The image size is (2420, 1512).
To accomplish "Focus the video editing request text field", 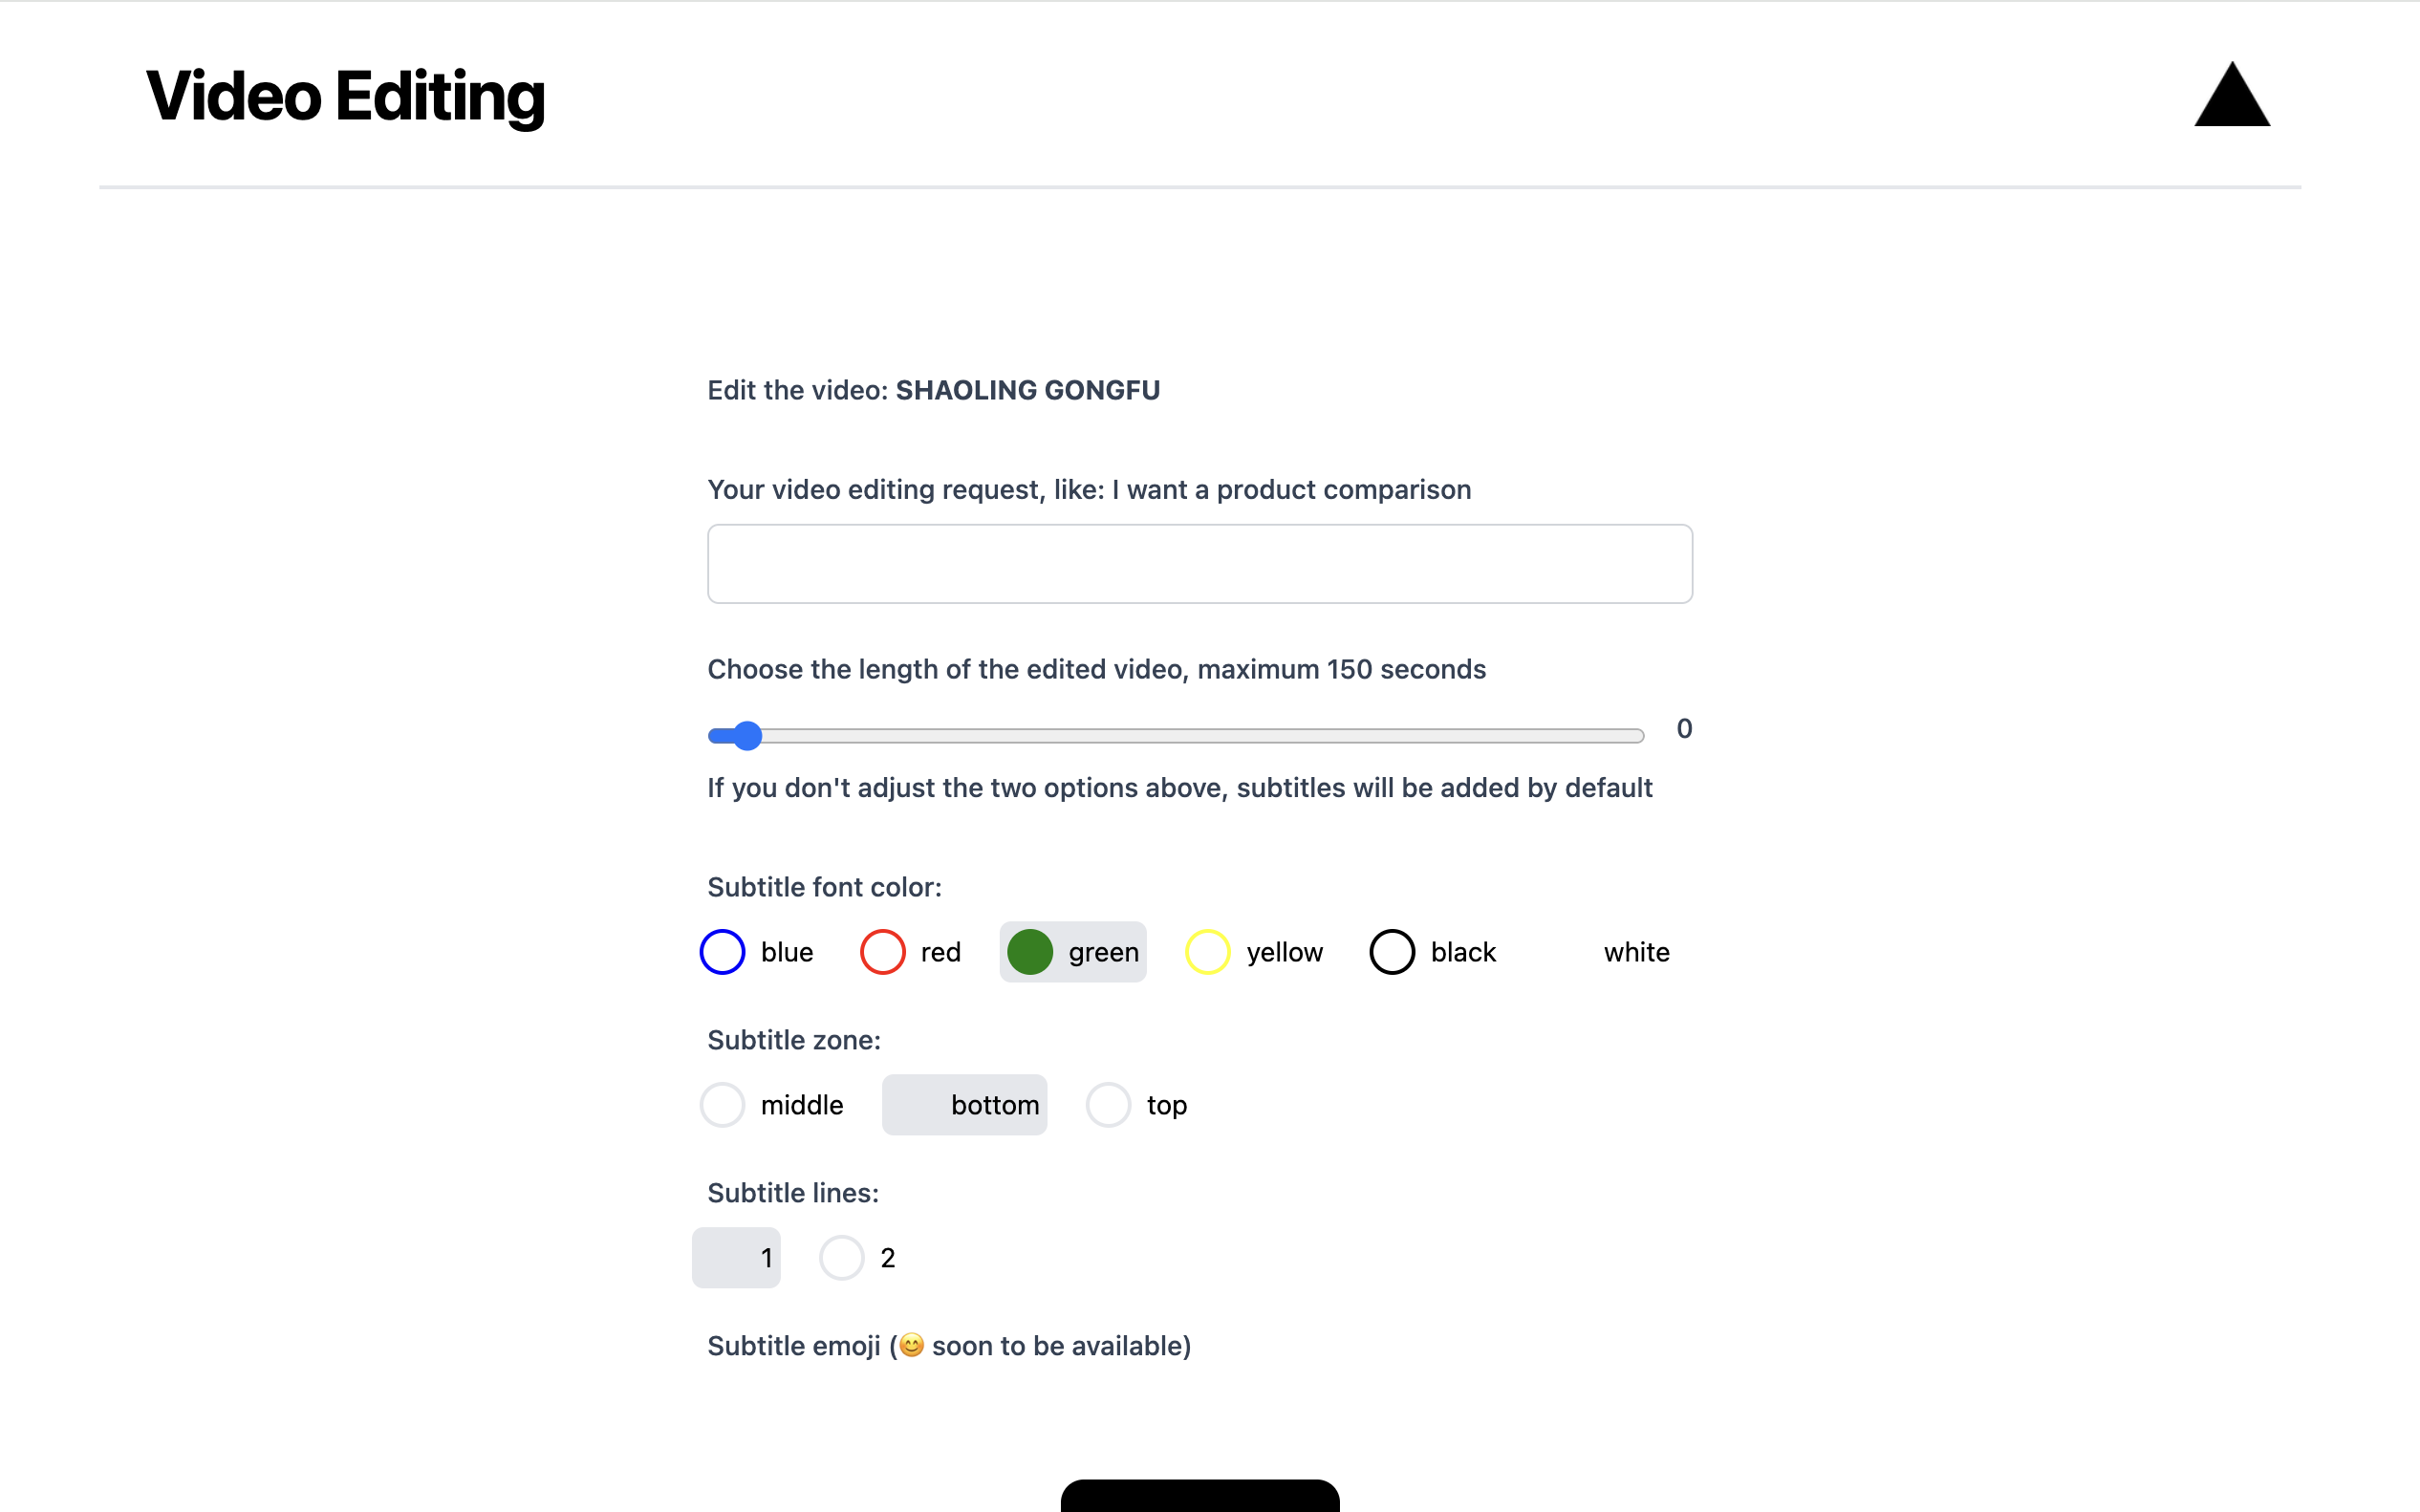I will [1199, 563].
